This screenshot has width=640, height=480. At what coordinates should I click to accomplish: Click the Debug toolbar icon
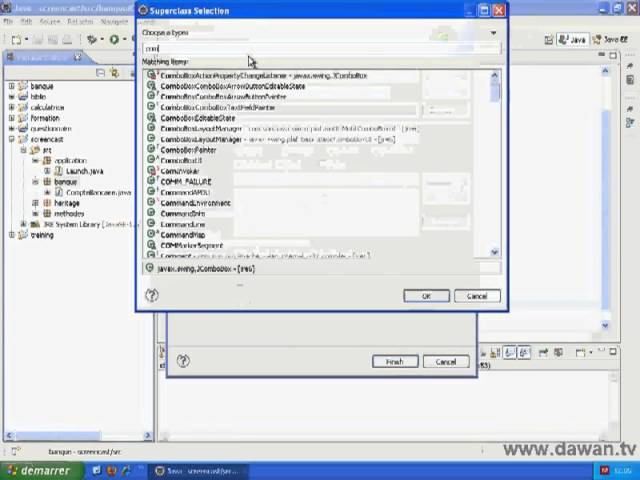click(x=91, y=40)
